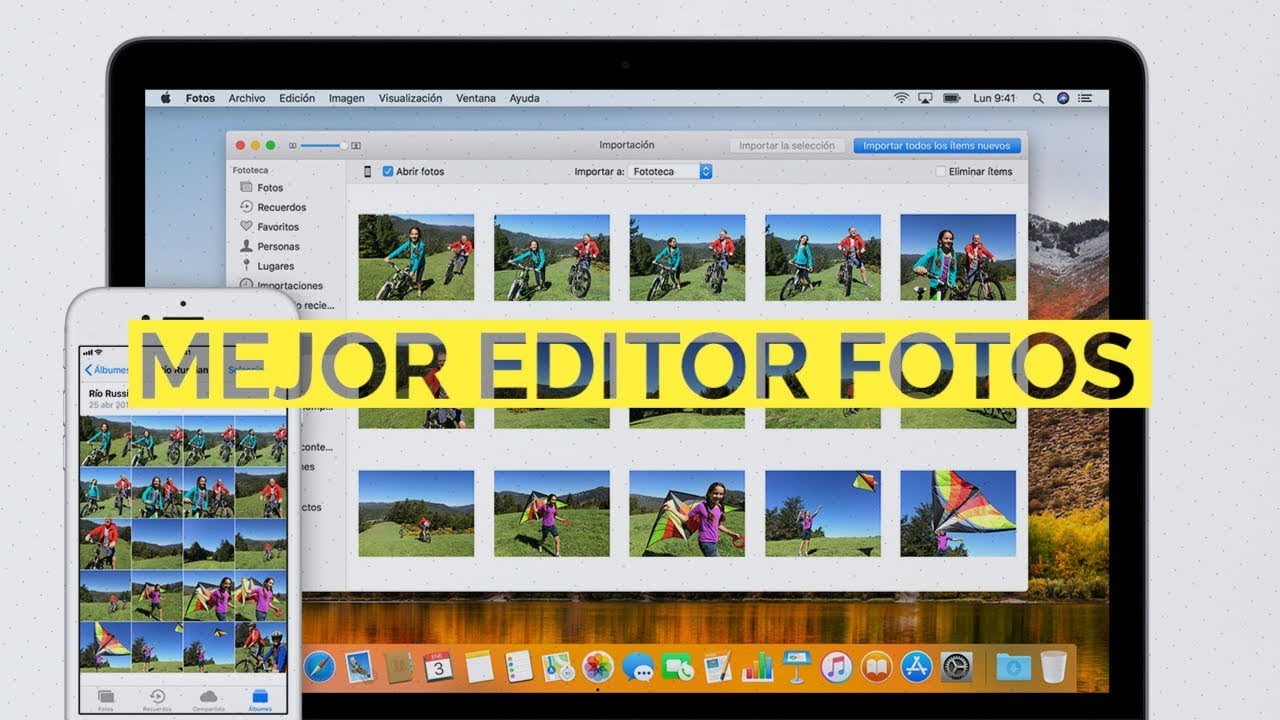Viewport: 1280px width, 720px height.
Task: Click Importar todos los ítems nuevos
Action: point(937,146)
